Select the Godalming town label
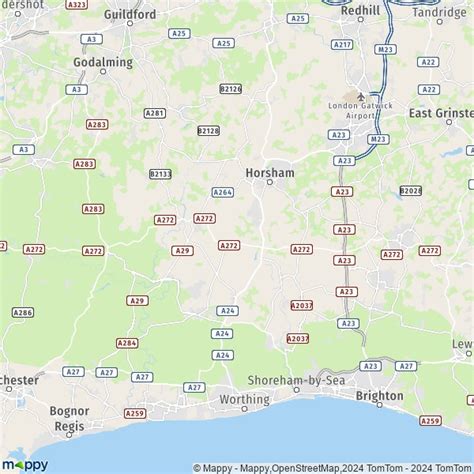 tap(103, 62)
